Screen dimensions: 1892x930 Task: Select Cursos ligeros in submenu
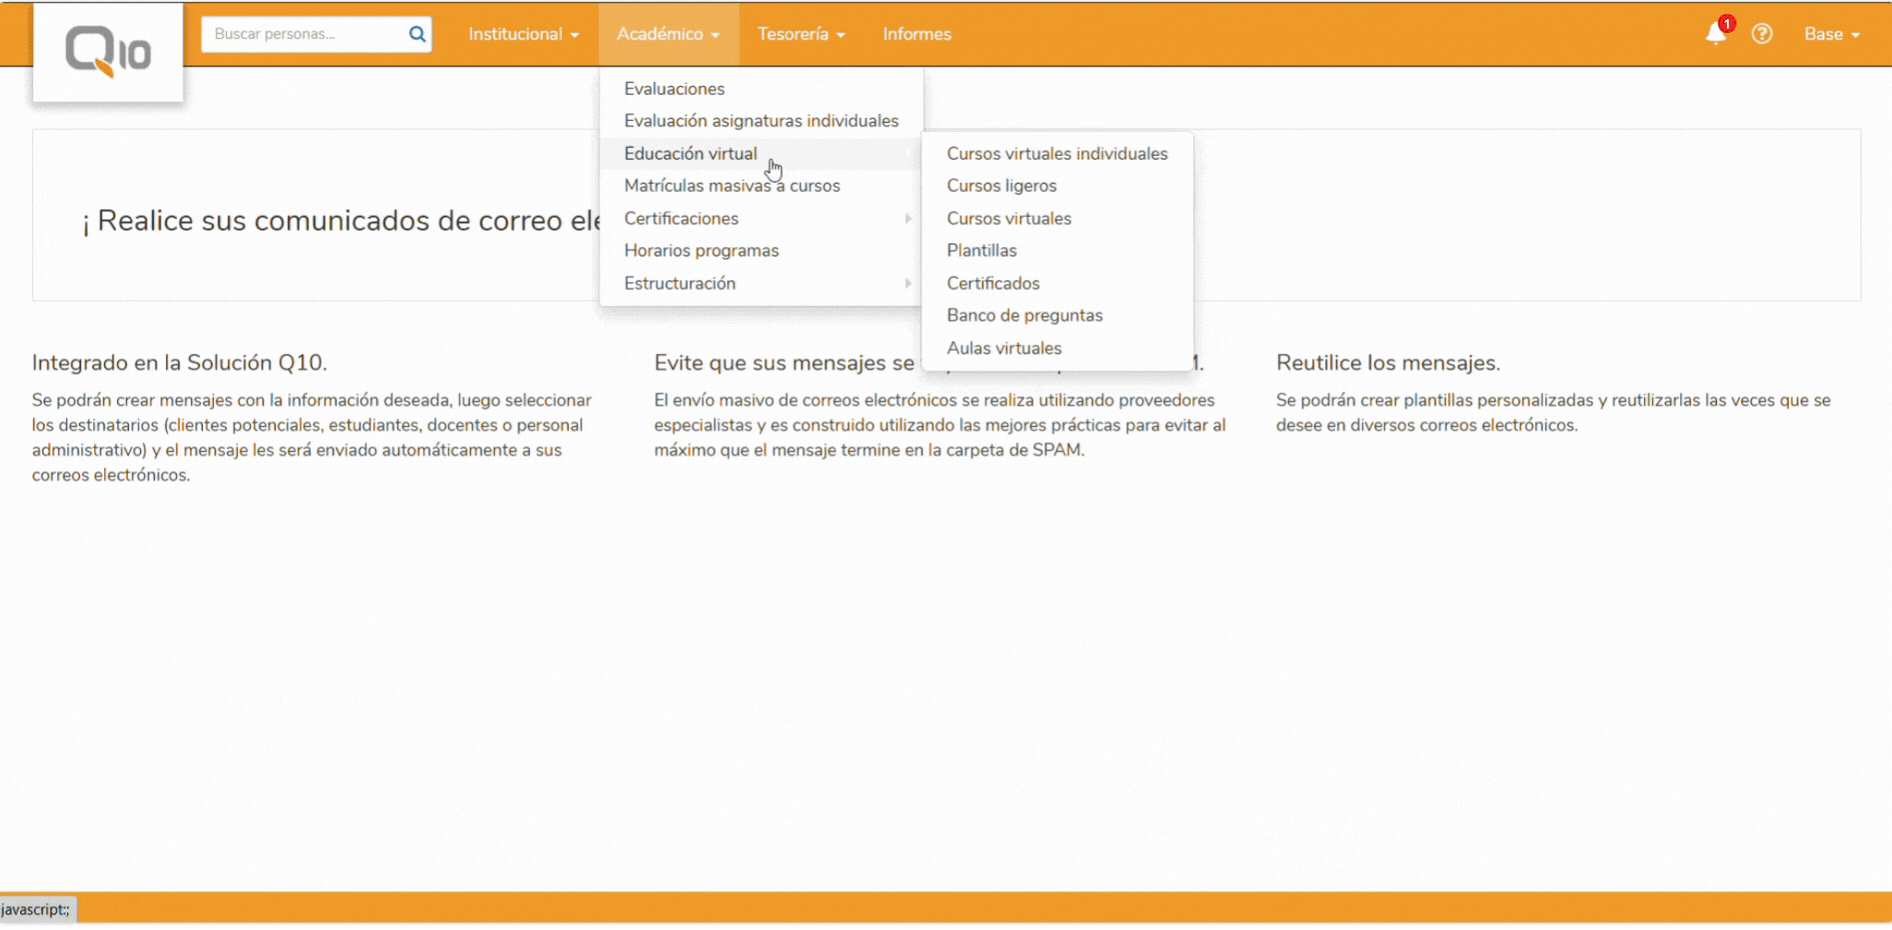[1001, 186]
